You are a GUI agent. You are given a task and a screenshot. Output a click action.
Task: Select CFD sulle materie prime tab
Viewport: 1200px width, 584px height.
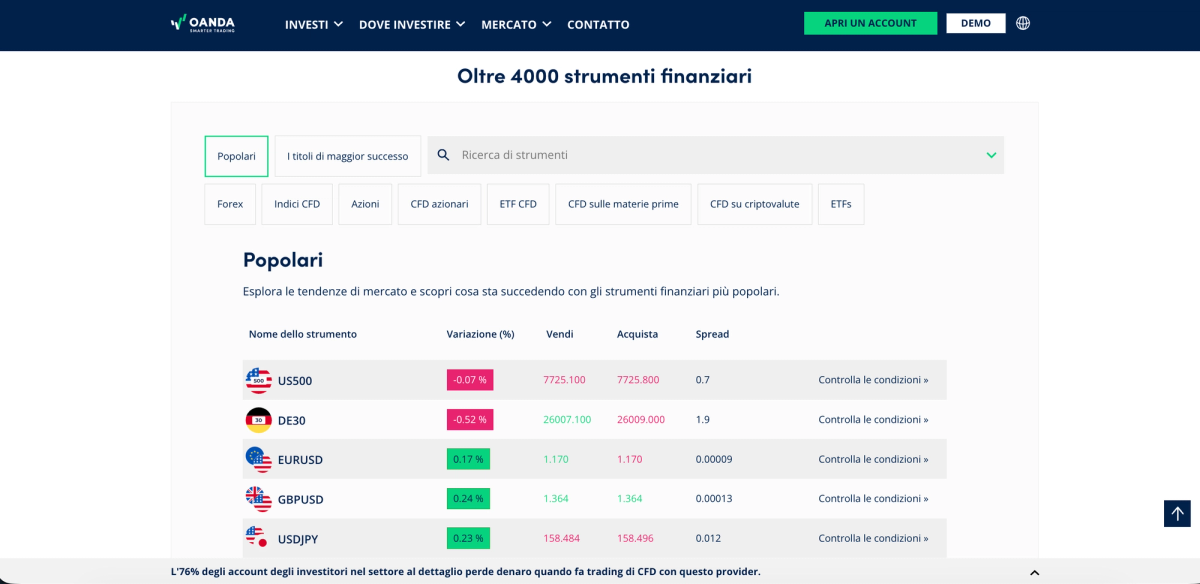tap(623, 204)
